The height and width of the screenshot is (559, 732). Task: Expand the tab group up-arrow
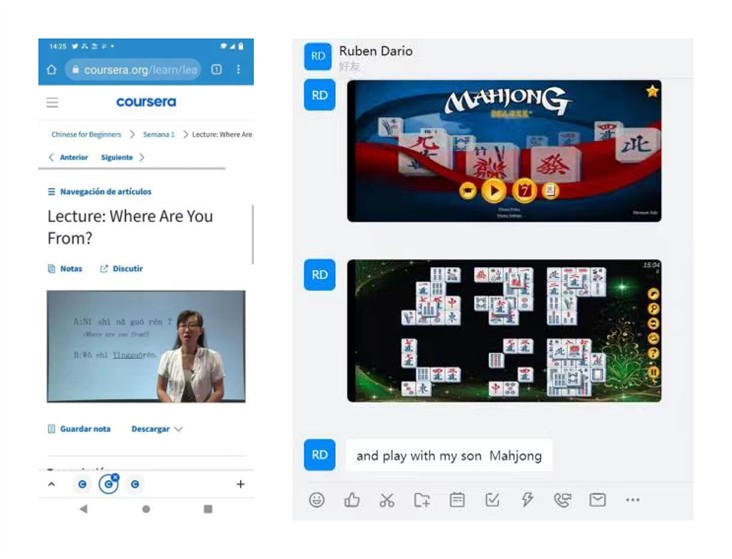(51, 484)
